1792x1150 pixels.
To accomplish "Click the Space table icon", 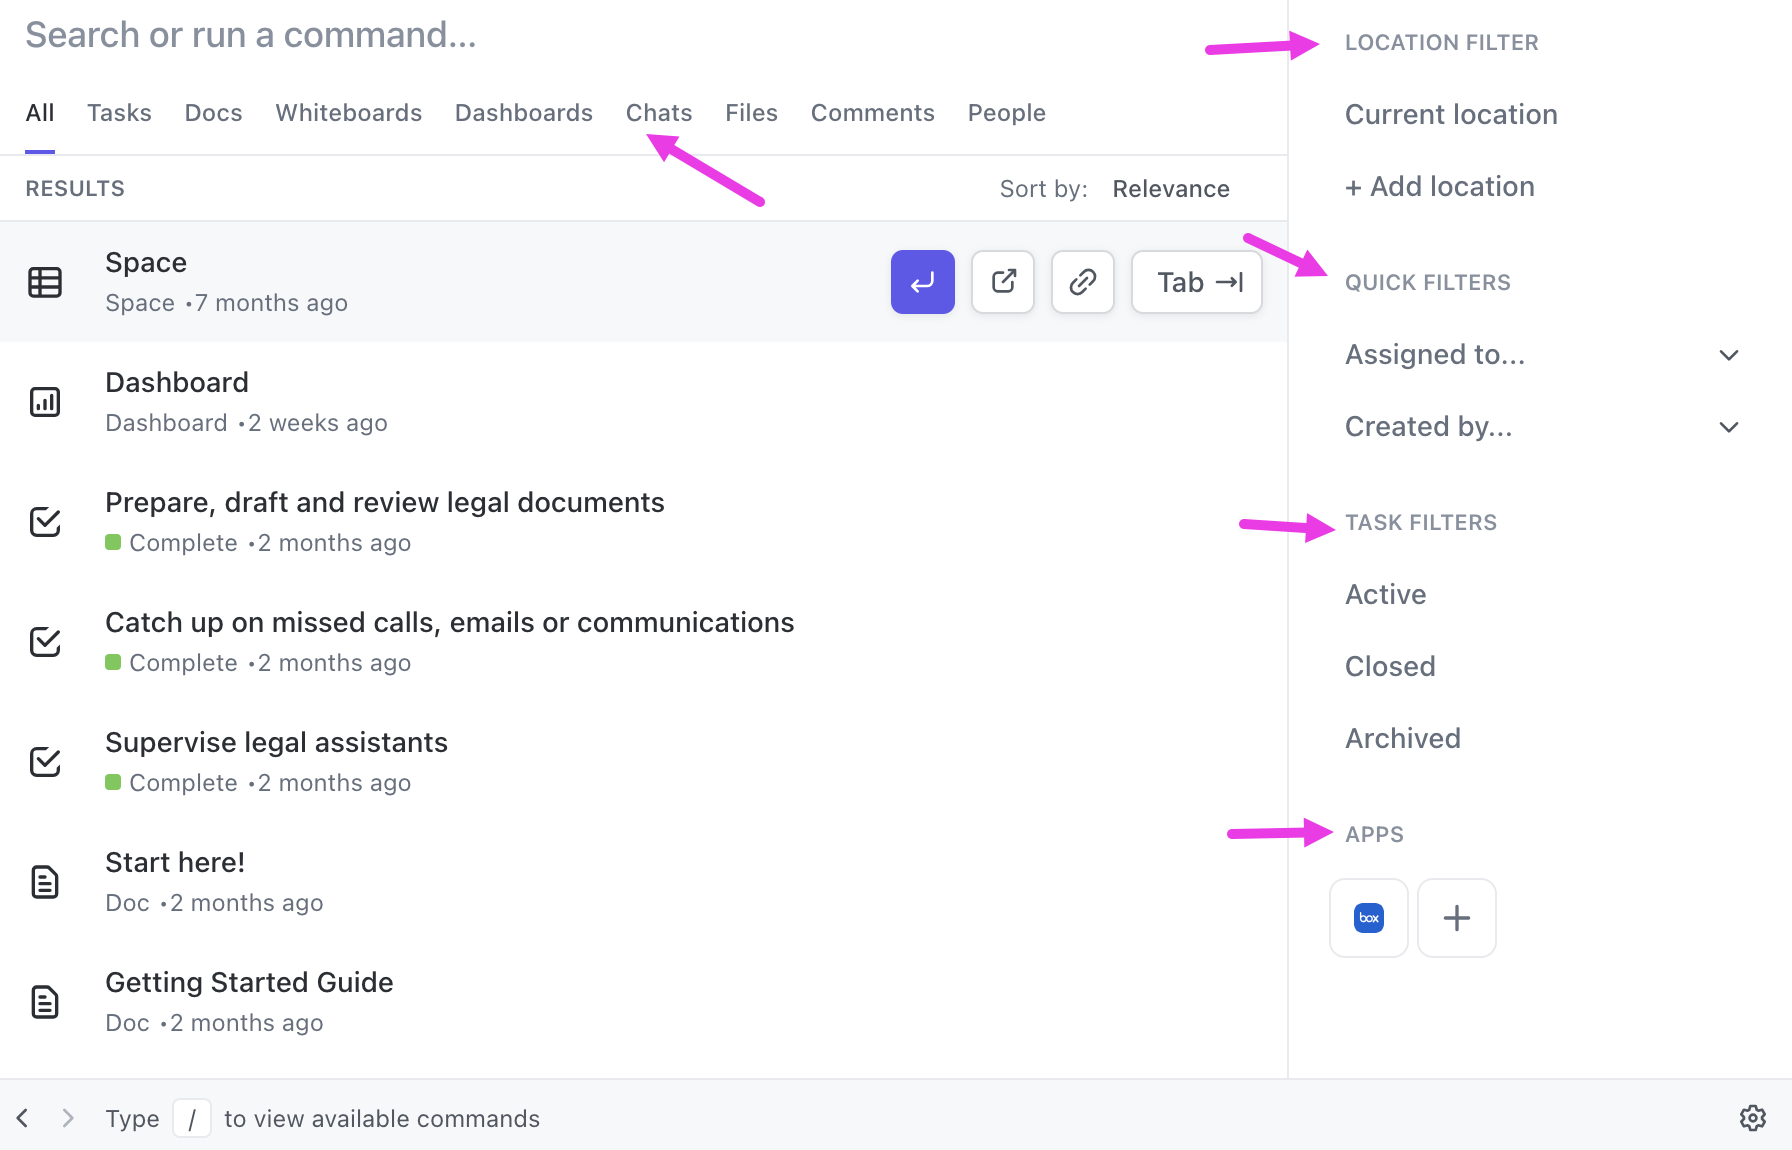I will pos(45,282).
